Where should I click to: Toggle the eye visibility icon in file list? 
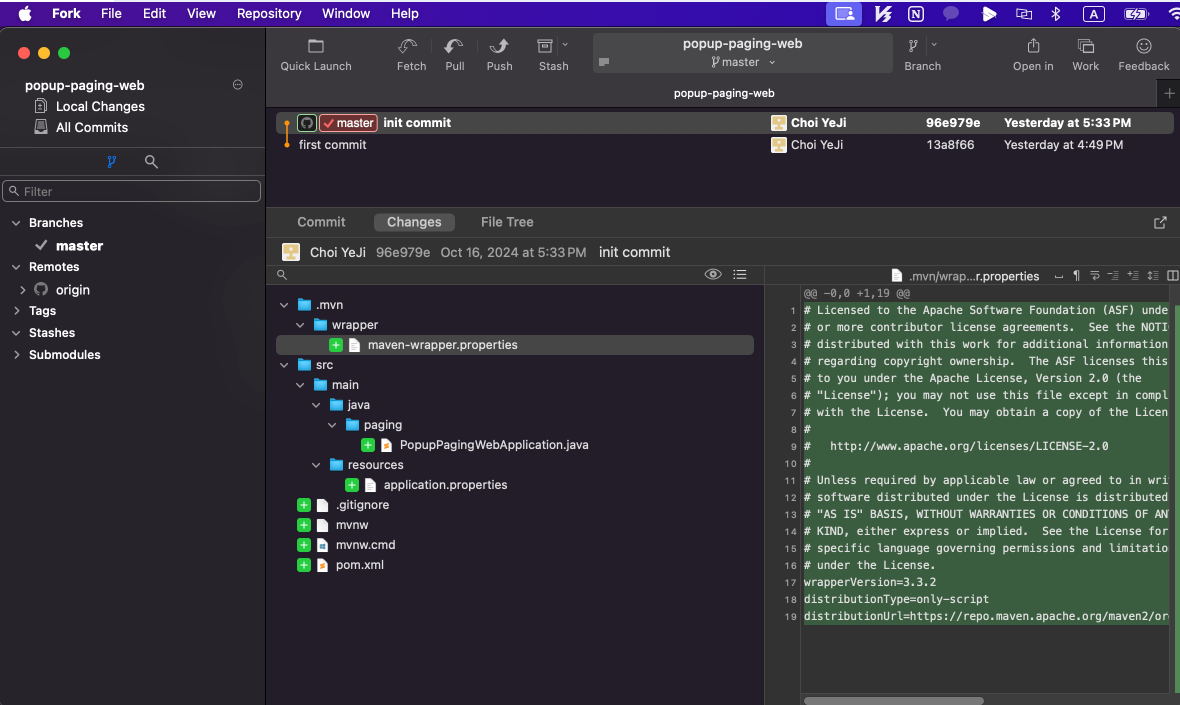click(713, 275)
